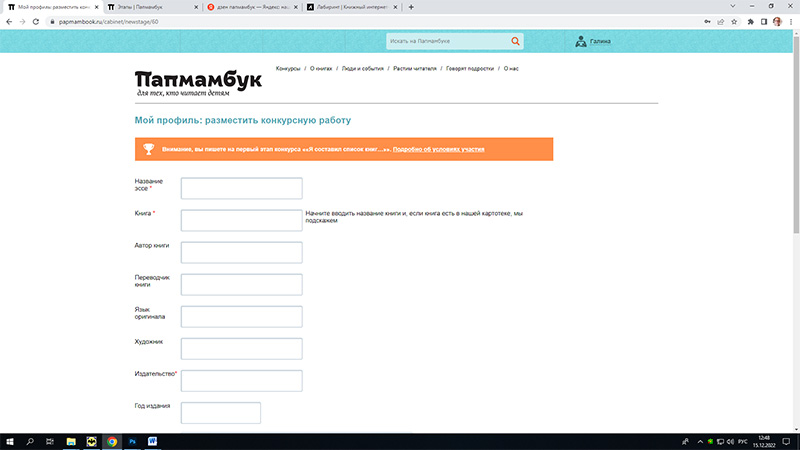Click the orange search magnifier icon
The image size is (800, 450).
click(x=516, y=41)
